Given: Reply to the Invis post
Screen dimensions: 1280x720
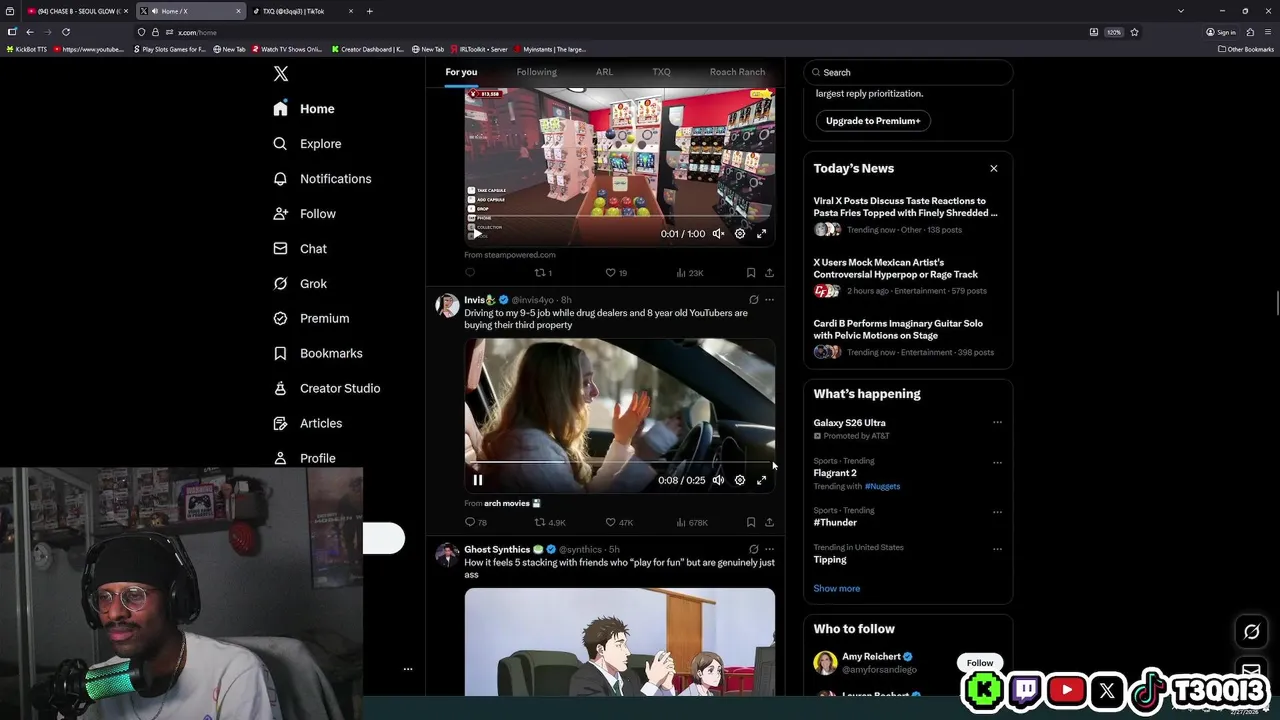Looking at the screenshot, I should (x=476, y=522).
